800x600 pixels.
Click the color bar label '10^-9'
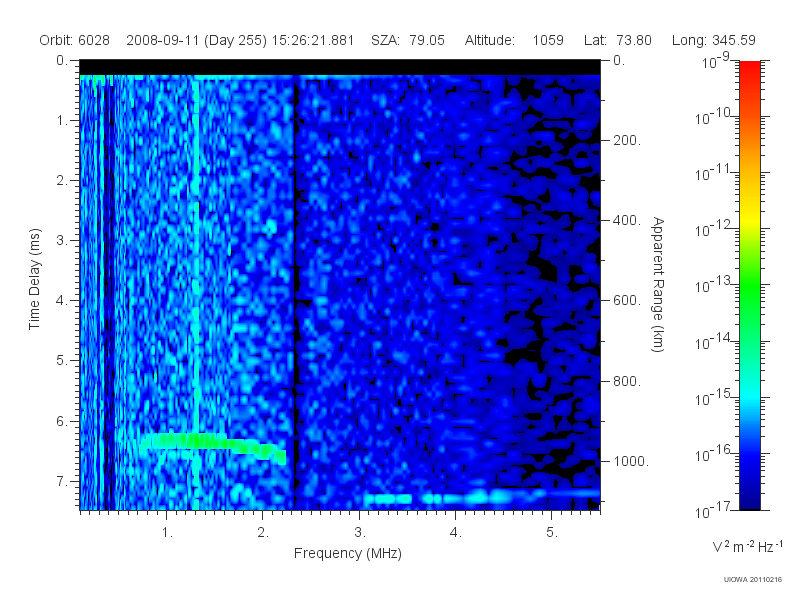click(716, 61)
